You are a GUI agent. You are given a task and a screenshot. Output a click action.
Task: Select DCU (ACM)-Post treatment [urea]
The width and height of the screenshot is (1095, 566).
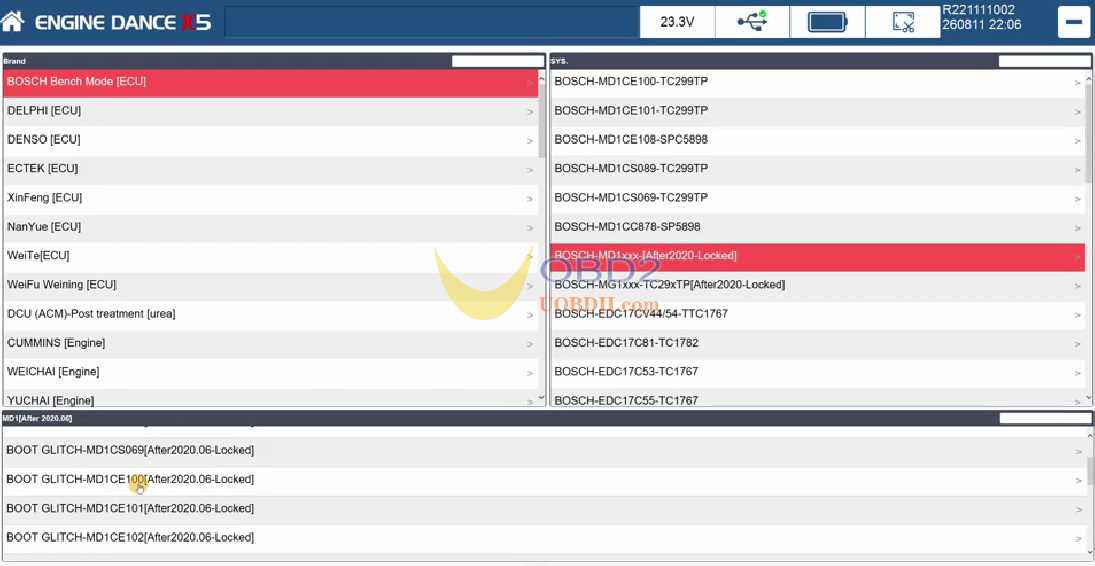[x=271, y=315]
